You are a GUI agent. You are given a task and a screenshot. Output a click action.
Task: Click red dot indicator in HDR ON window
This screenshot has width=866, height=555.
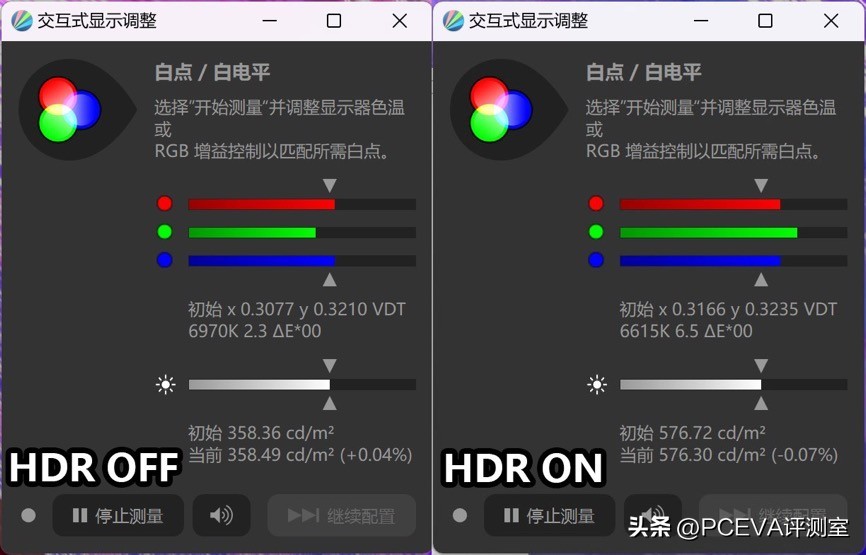(x=596, y=204)
